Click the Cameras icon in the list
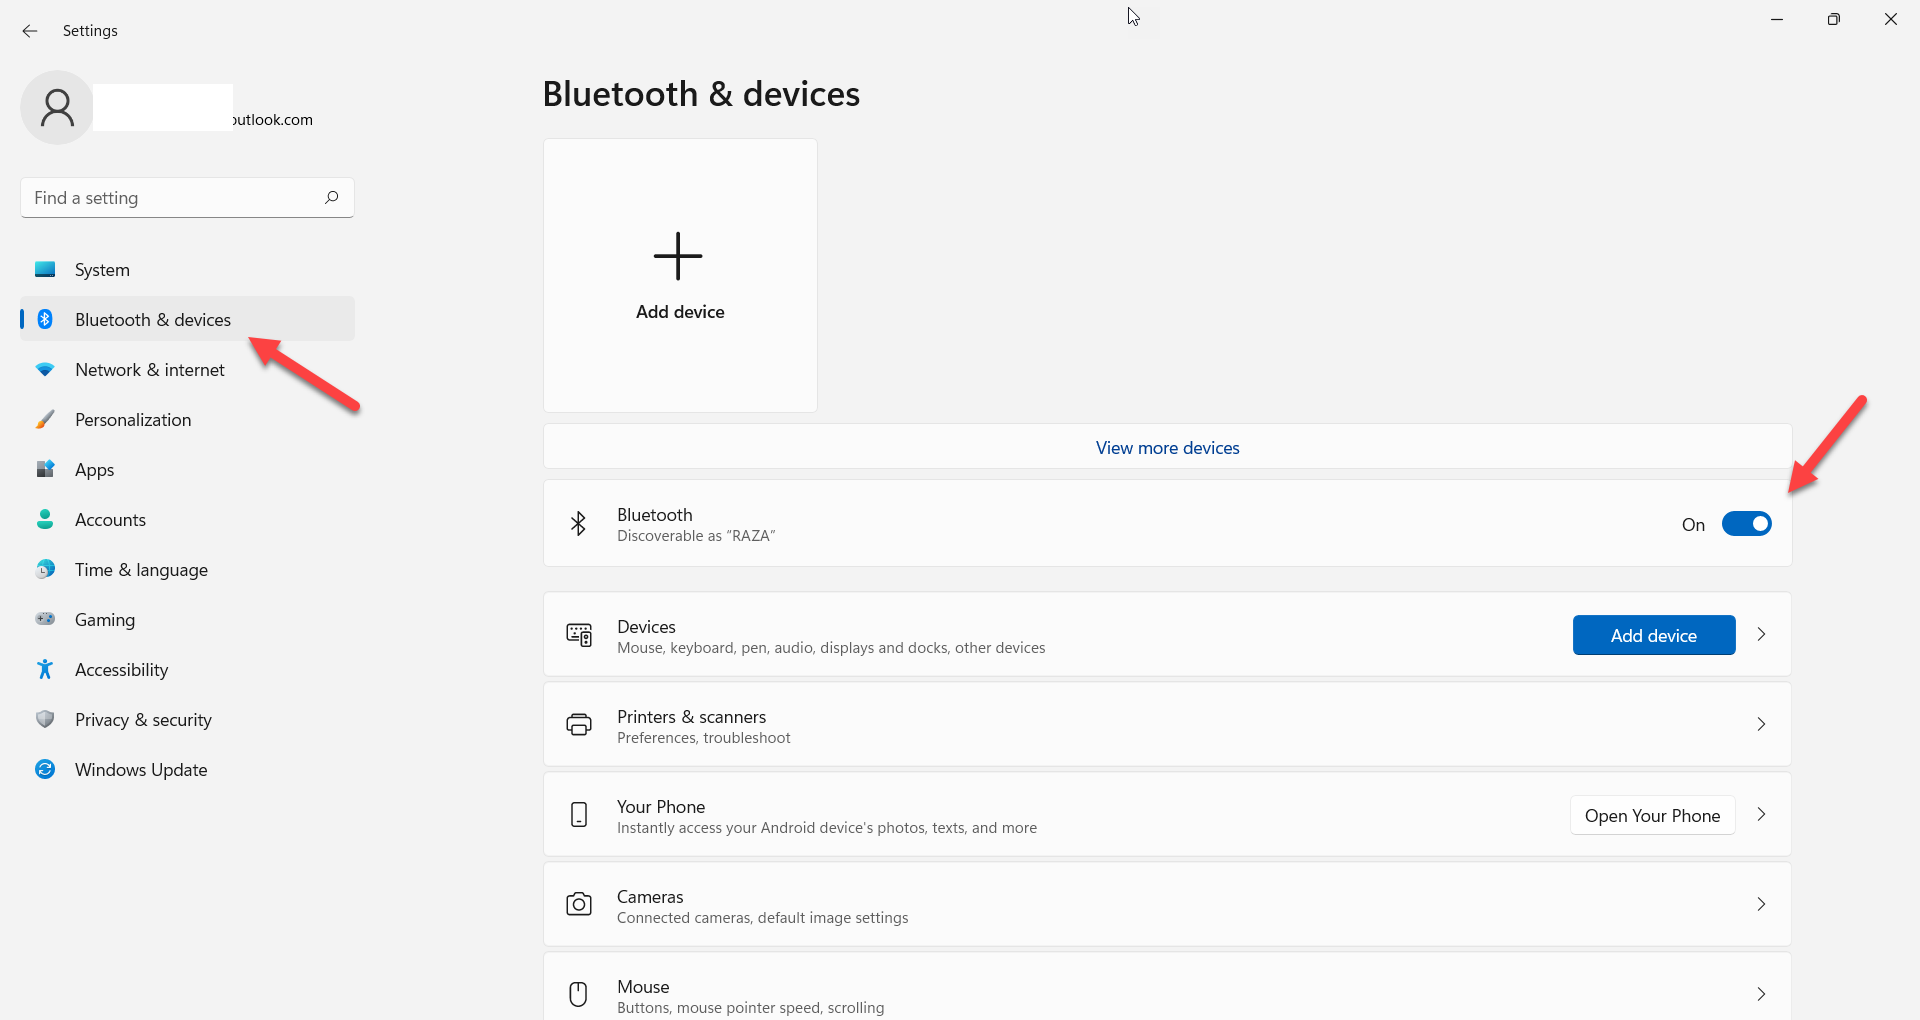 click(579, 905)
